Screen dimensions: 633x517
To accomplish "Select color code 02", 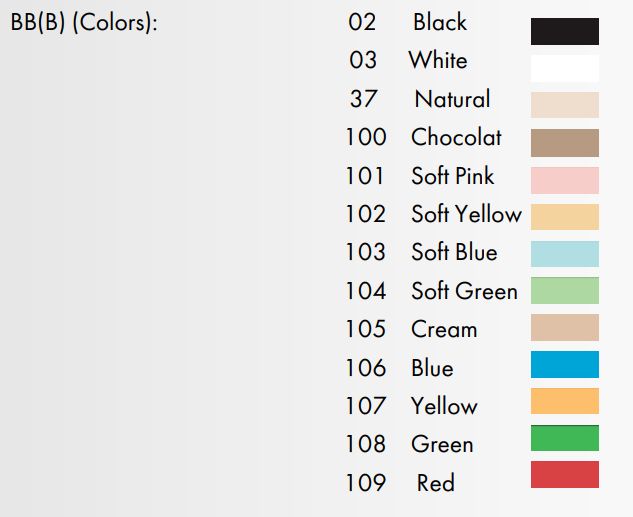I will pos(363,22).
